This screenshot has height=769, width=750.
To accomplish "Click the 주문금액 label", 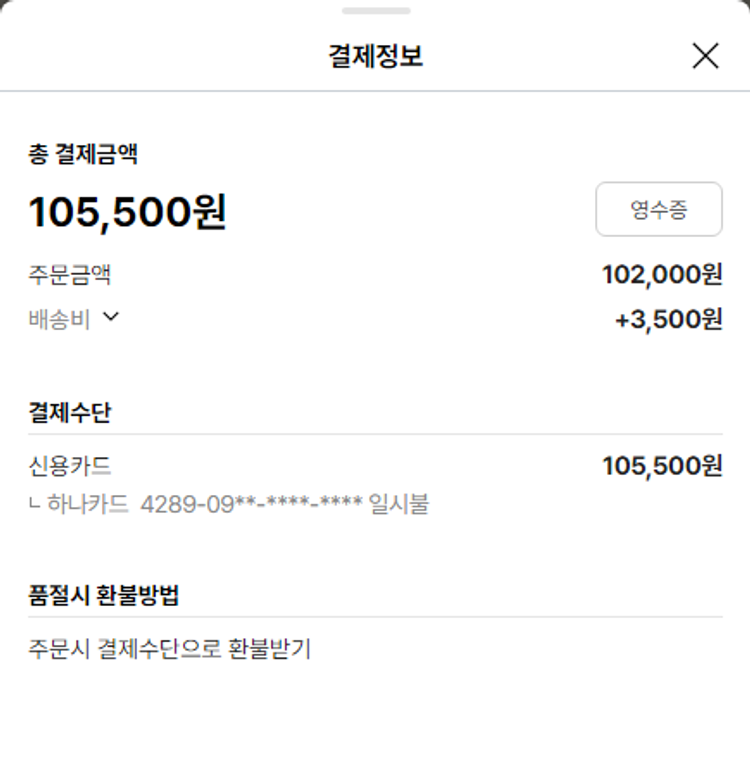I will [x=69, y=274].
